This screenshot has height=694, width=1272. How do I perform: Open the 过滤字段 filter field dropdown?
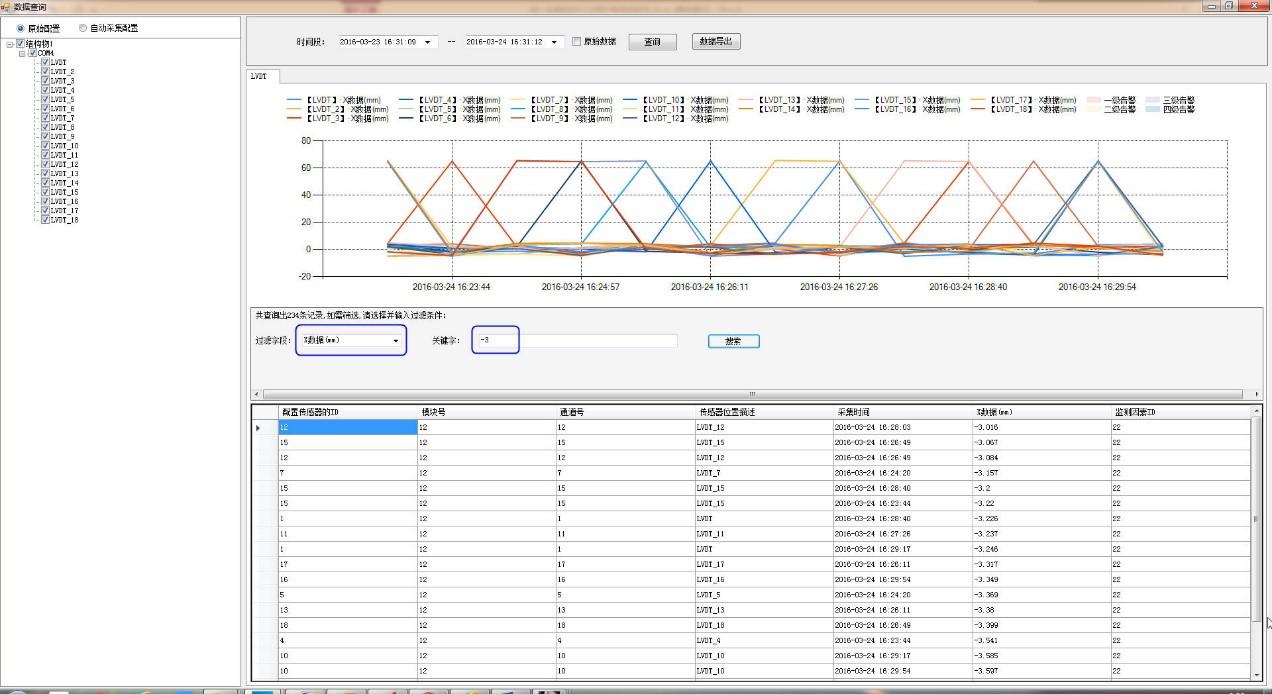(396, 341)
